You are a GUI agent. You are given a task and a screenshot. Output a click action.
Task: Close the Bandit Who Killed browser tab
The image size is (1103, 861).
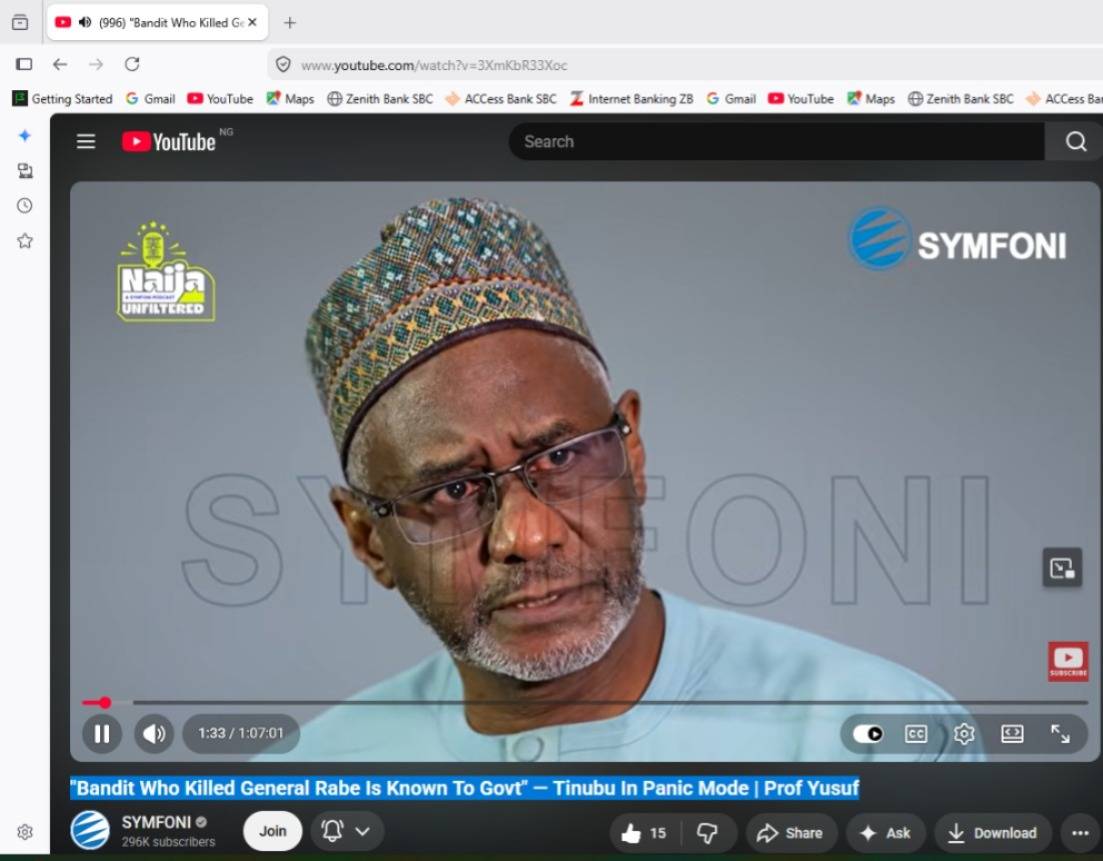[x=252, y=22]
